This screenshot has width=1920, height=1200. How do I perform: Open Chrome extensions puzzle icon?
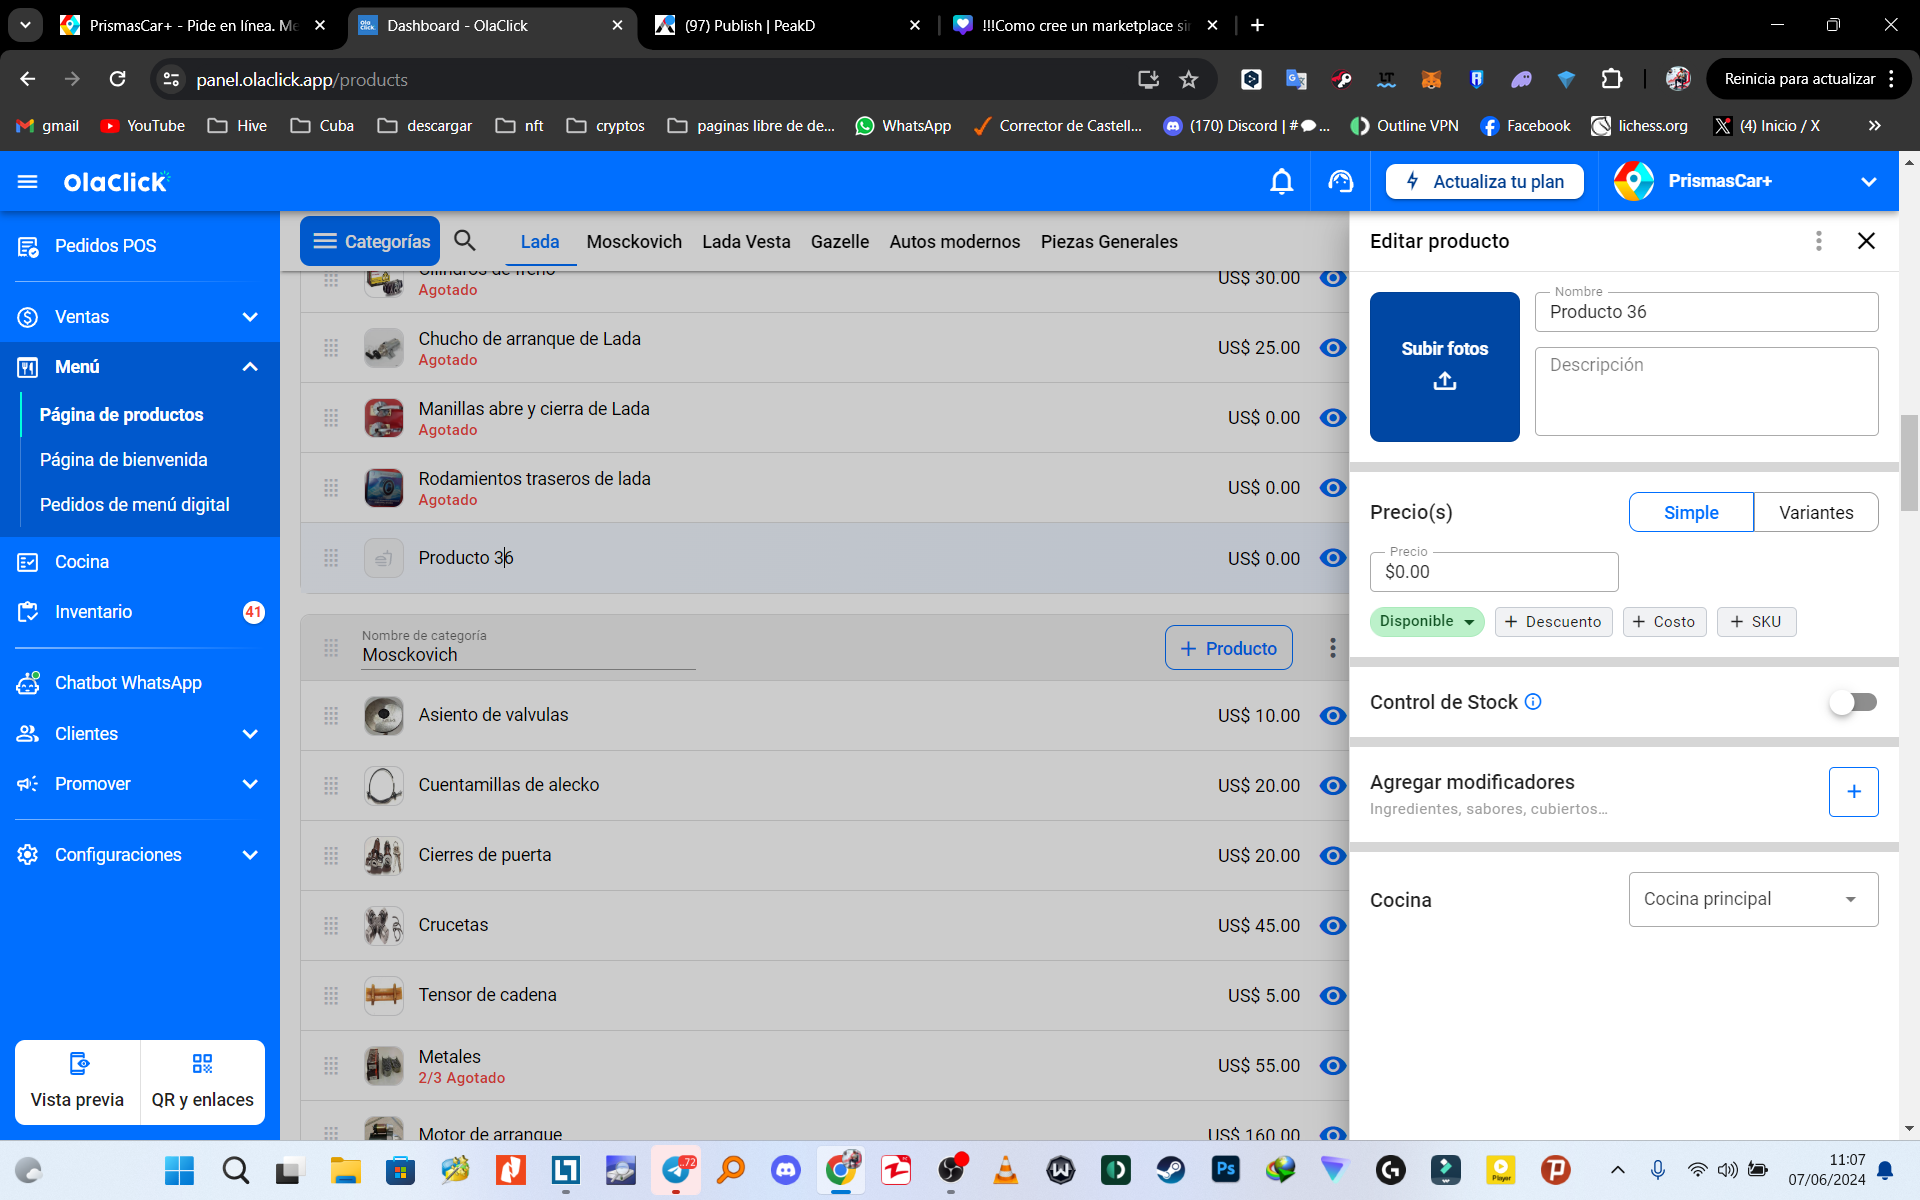(x=1611, y=79)
